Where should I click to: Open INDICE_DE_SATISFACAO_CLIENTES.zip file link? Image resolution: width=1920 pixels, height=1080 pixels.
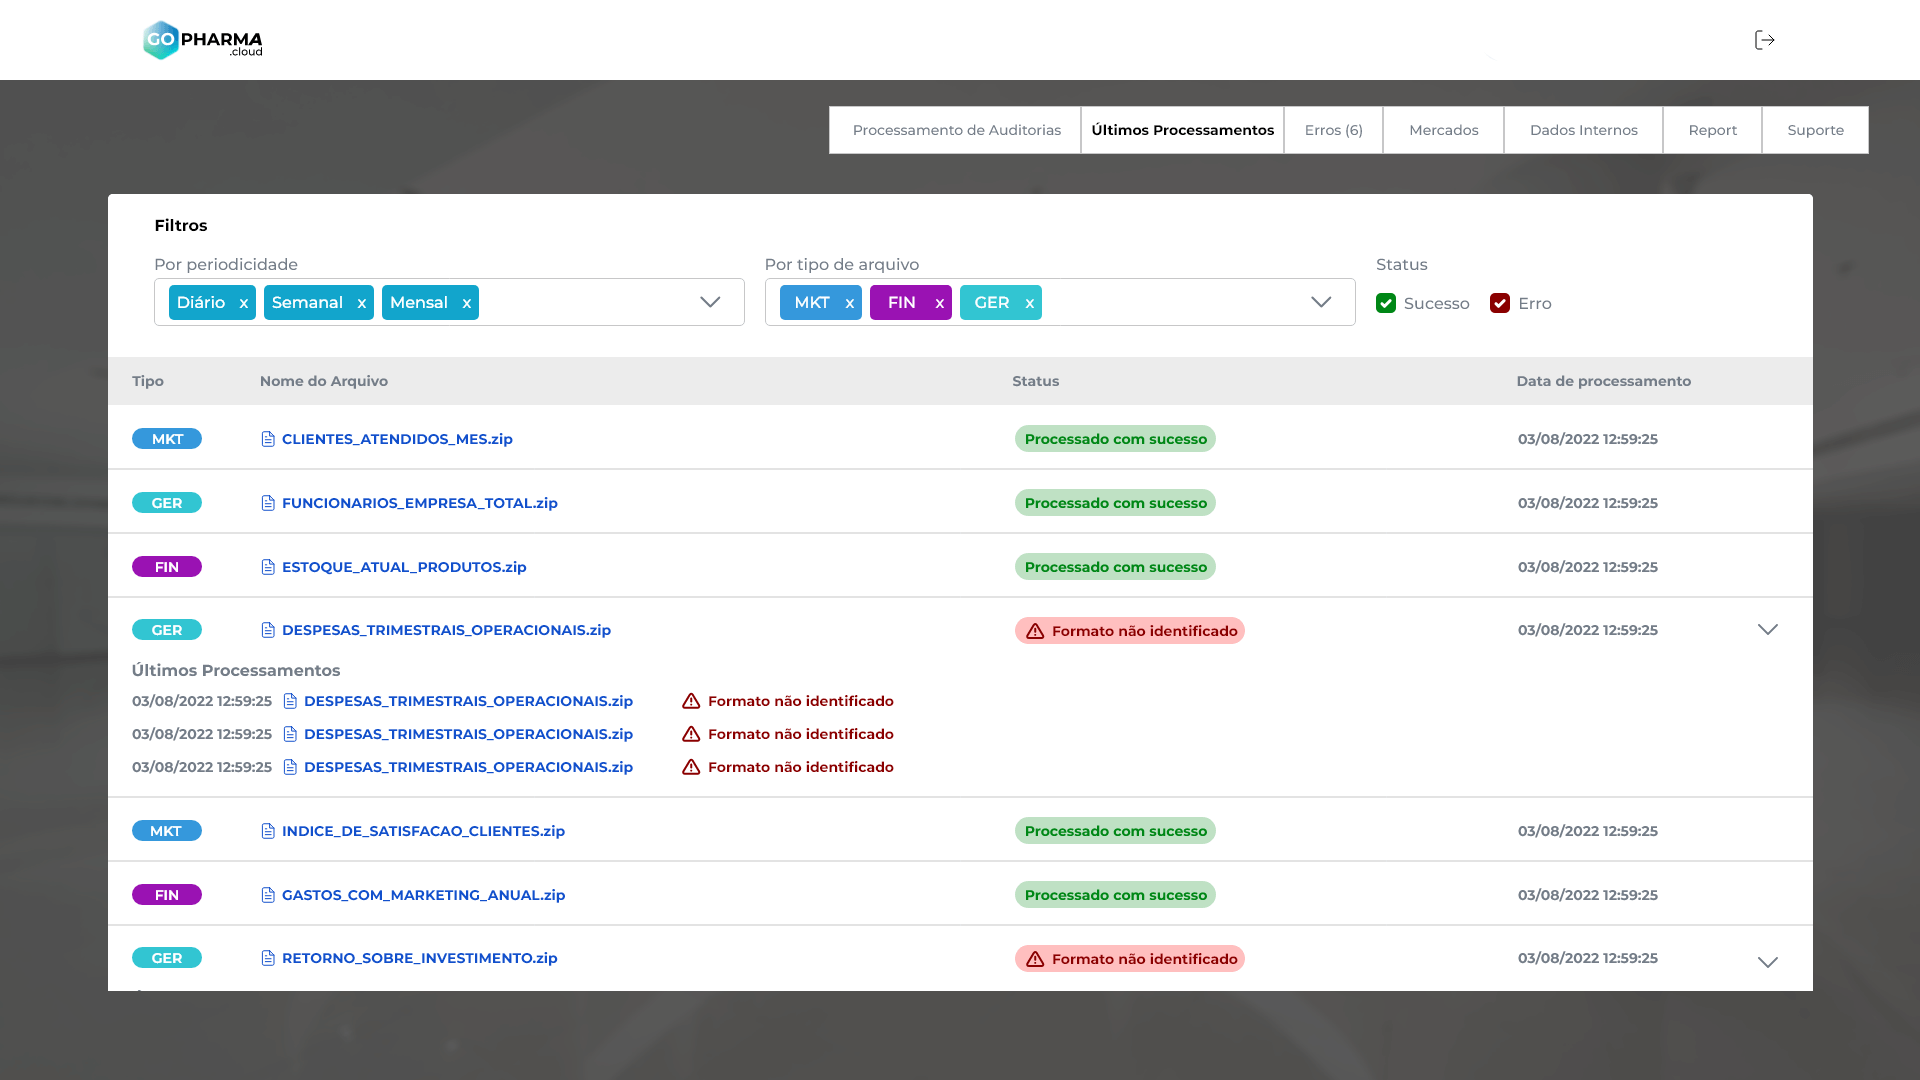[x=423, y=831]
